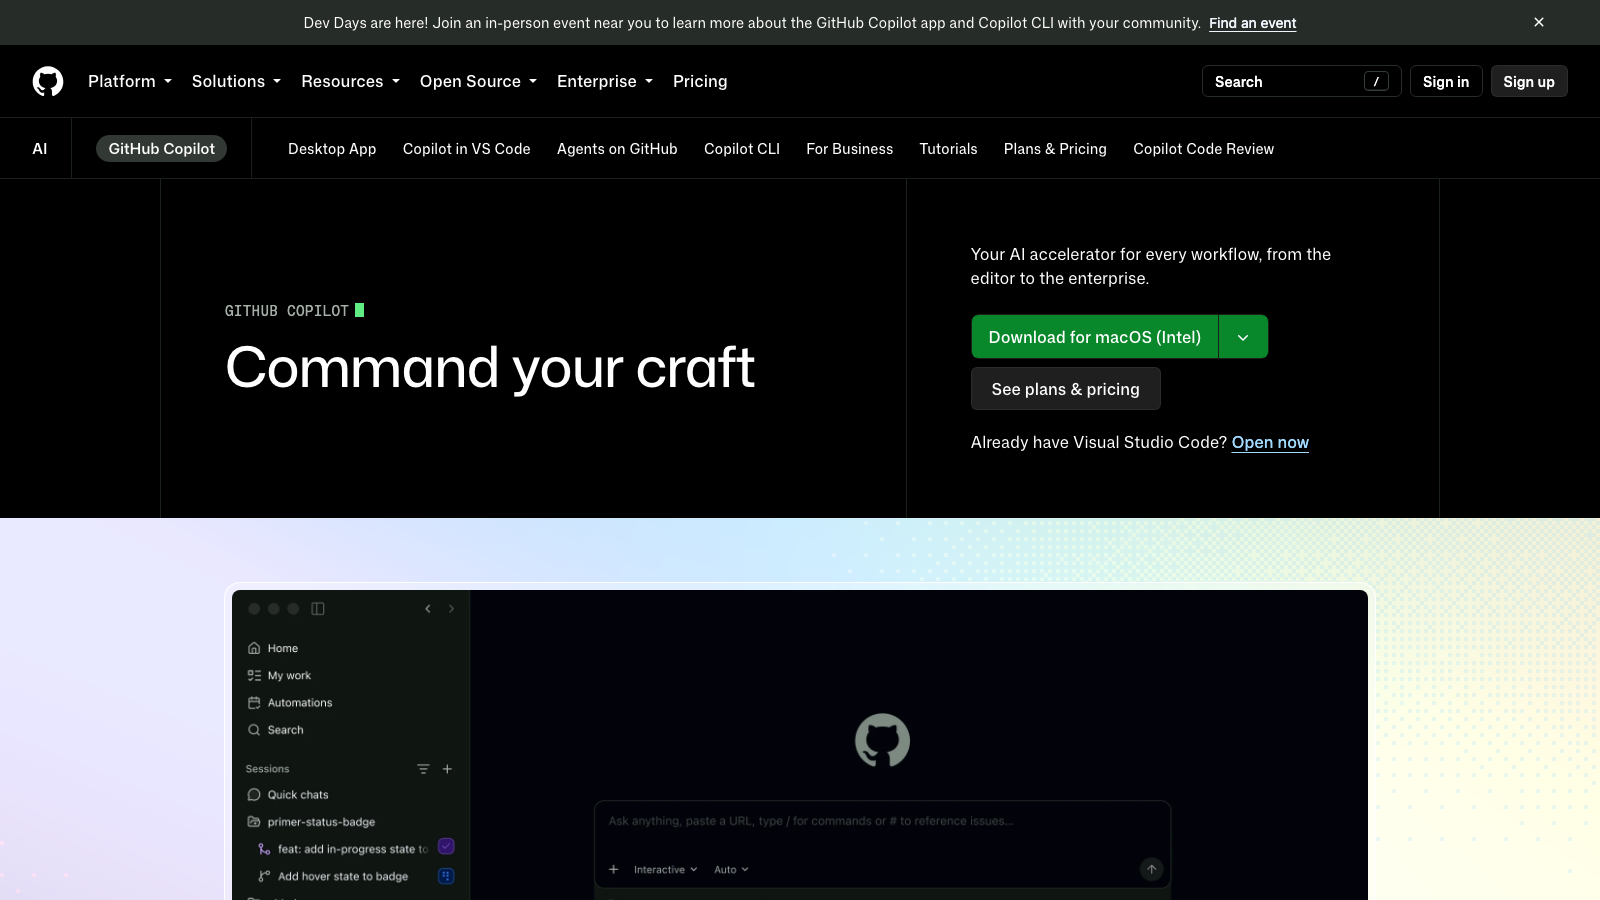The width and height of the screenshot is (1600, 900).
Task: Expand the Resources menu
Action: (351, 81)
